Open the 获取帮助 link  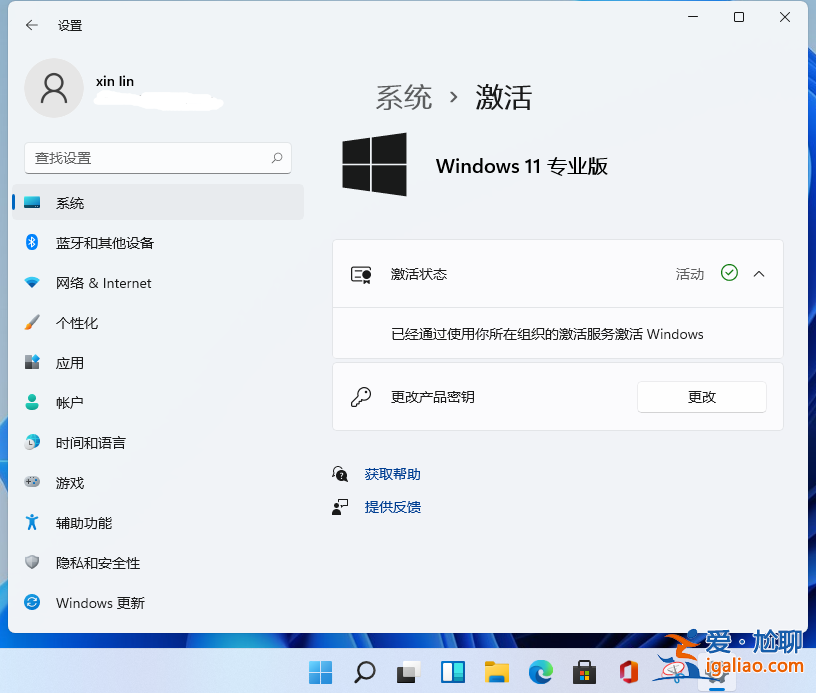click(x=392, y=473)
